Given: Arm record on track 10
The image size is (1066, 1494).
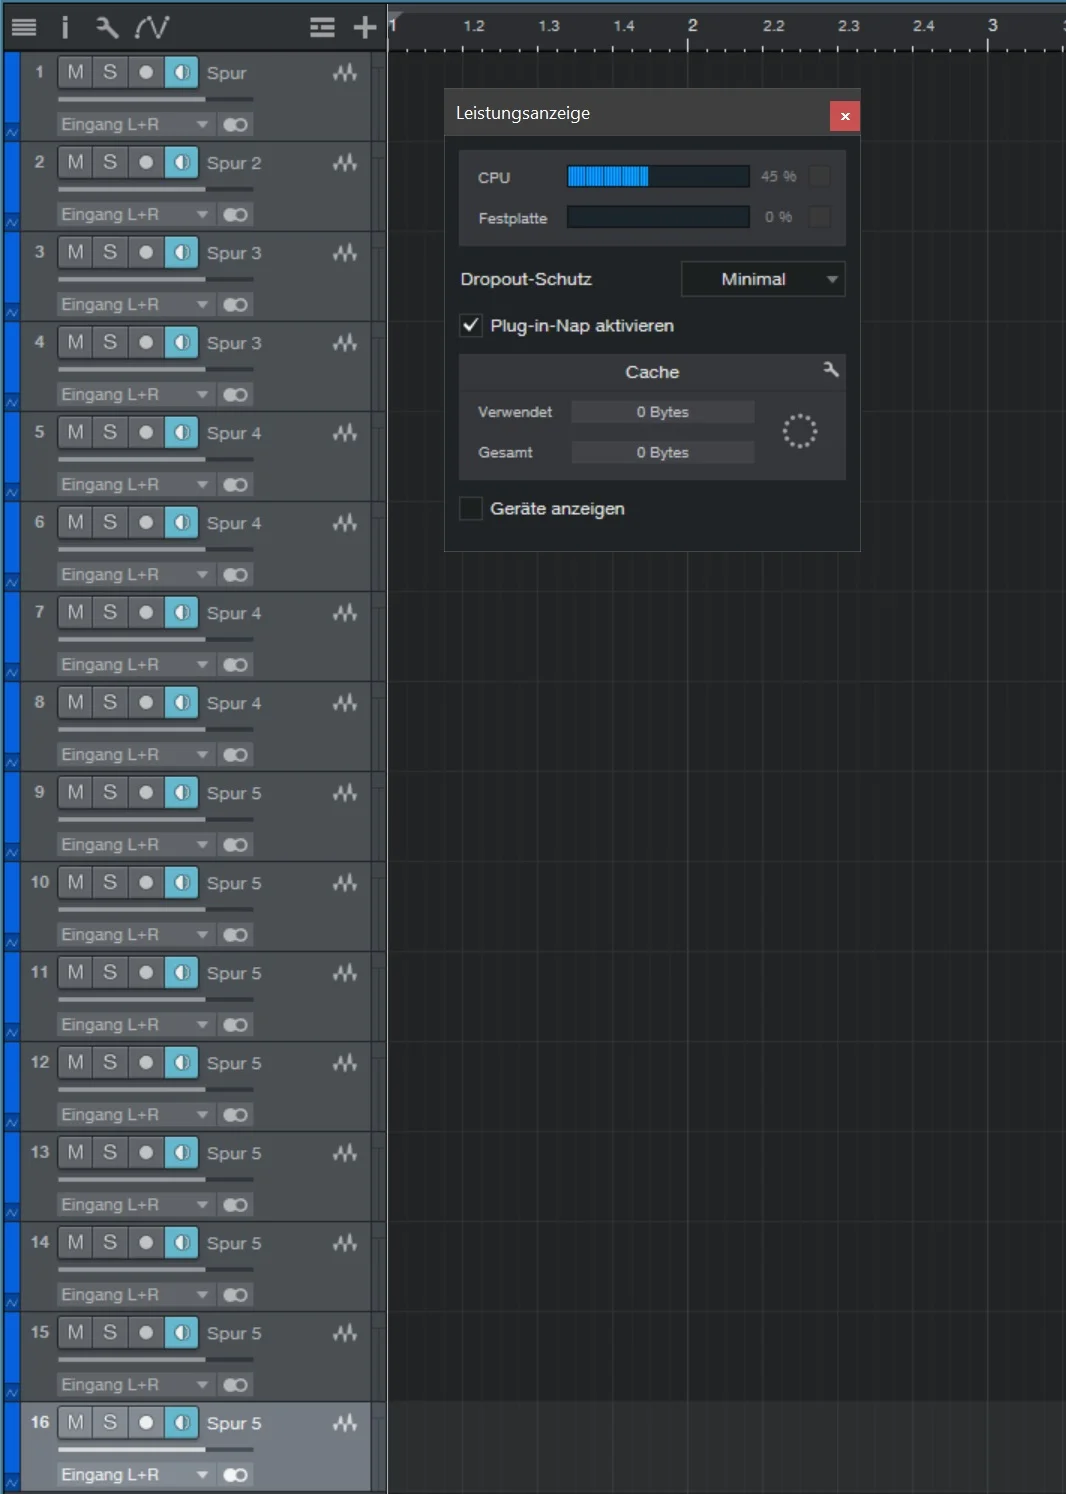Looking at the screenshot, I should (146, 882).
